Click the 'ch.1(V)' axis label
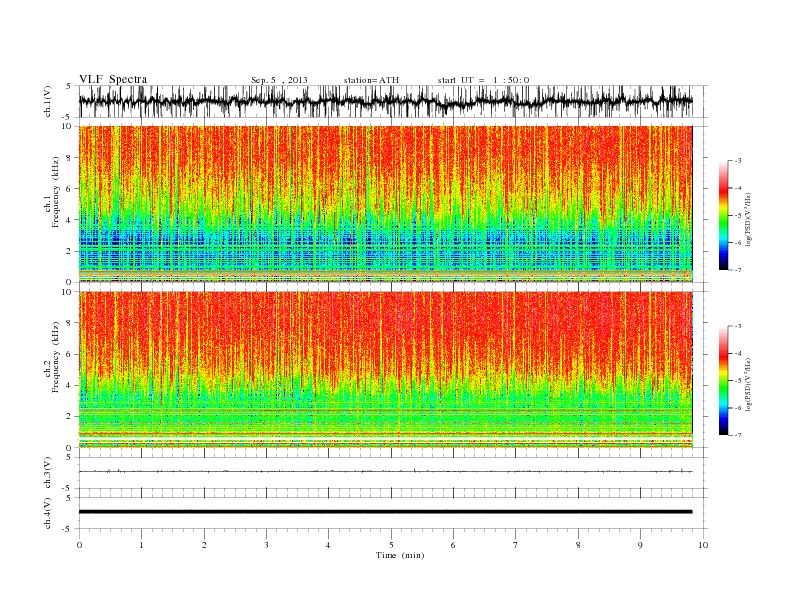 [48, 103]
